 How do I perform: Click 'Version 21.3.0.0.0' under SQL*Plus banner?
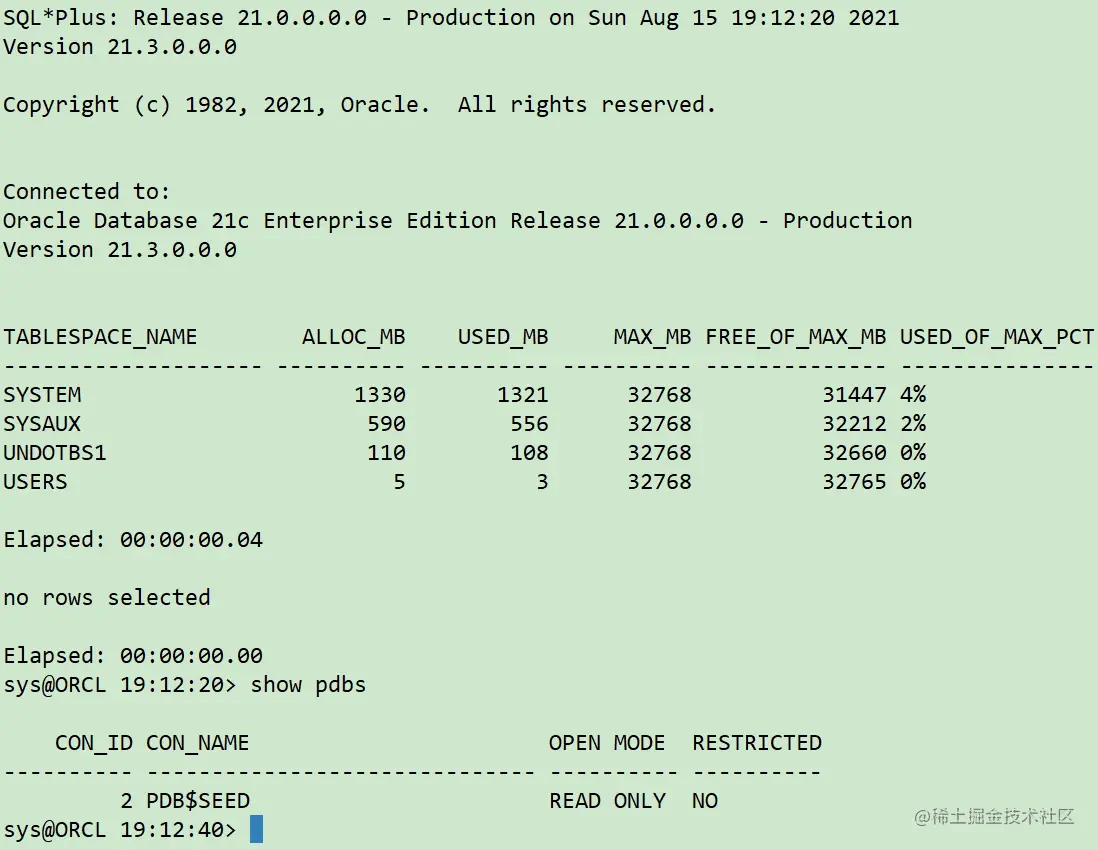coord(120,47)
